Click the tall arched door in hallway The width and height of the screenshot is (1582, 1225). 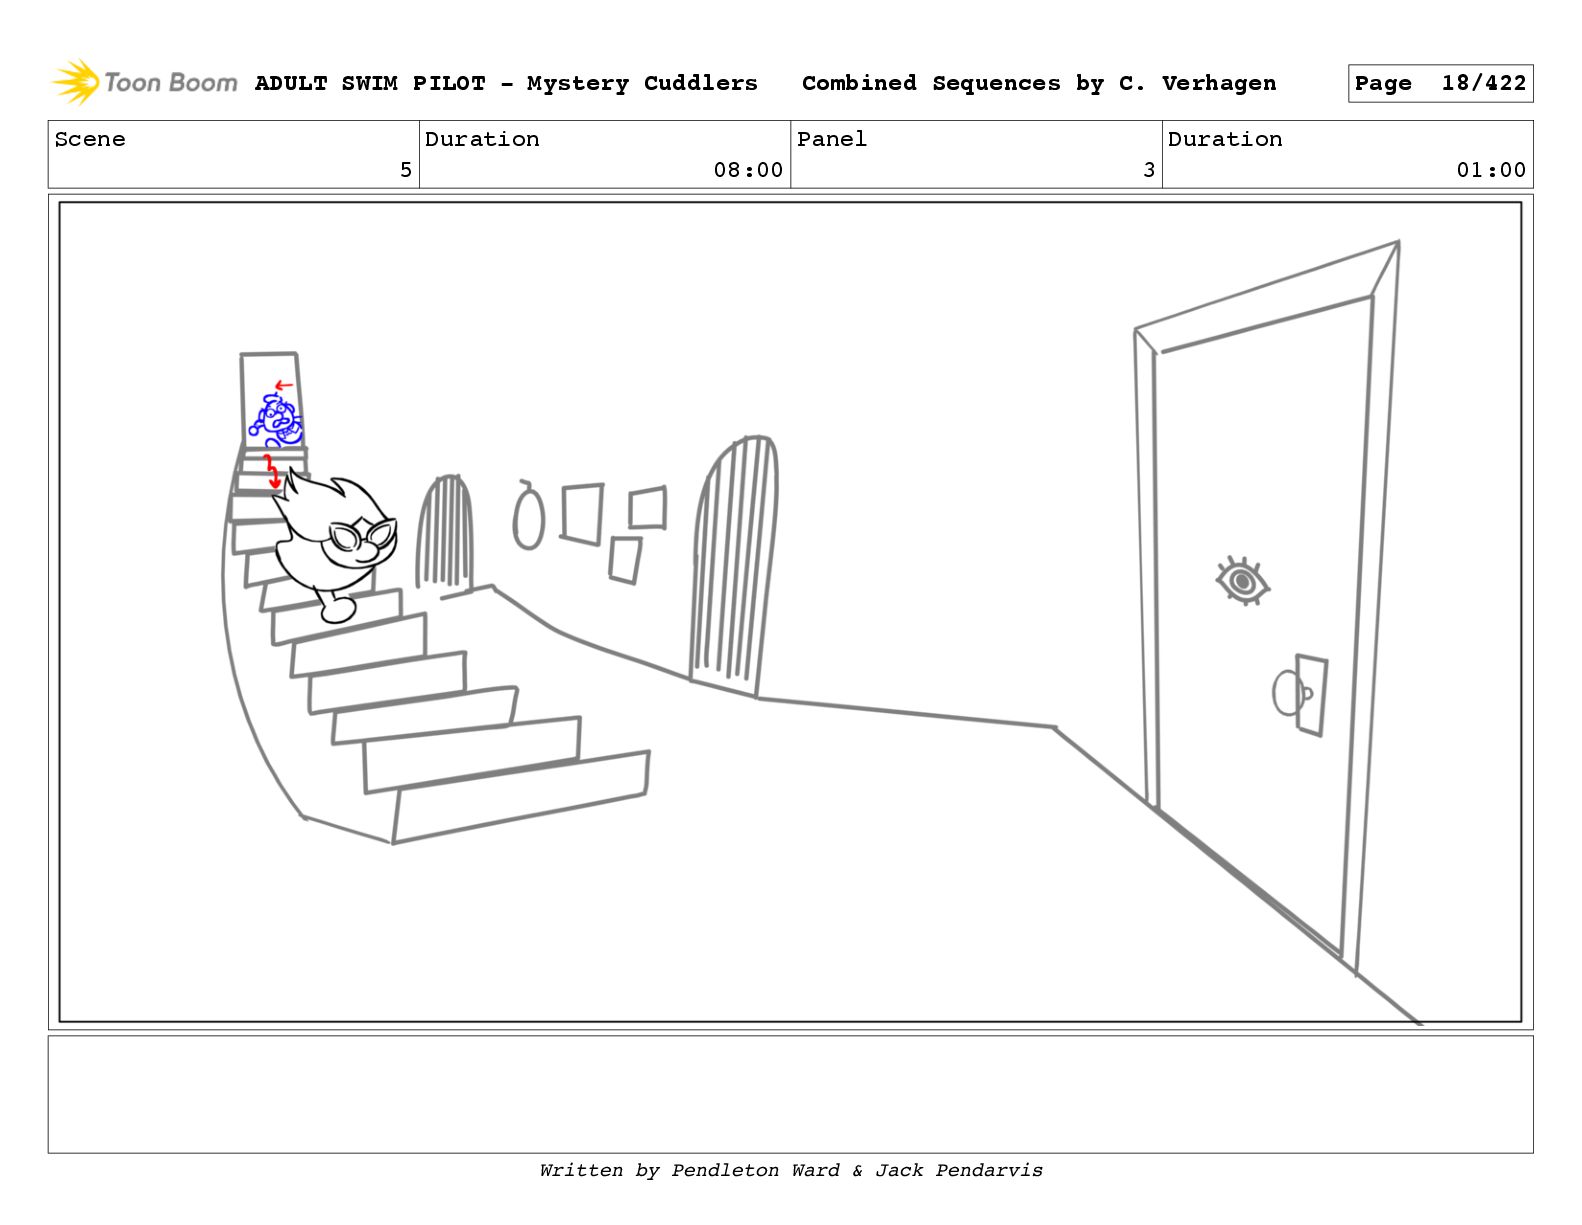tap(734, 566)
